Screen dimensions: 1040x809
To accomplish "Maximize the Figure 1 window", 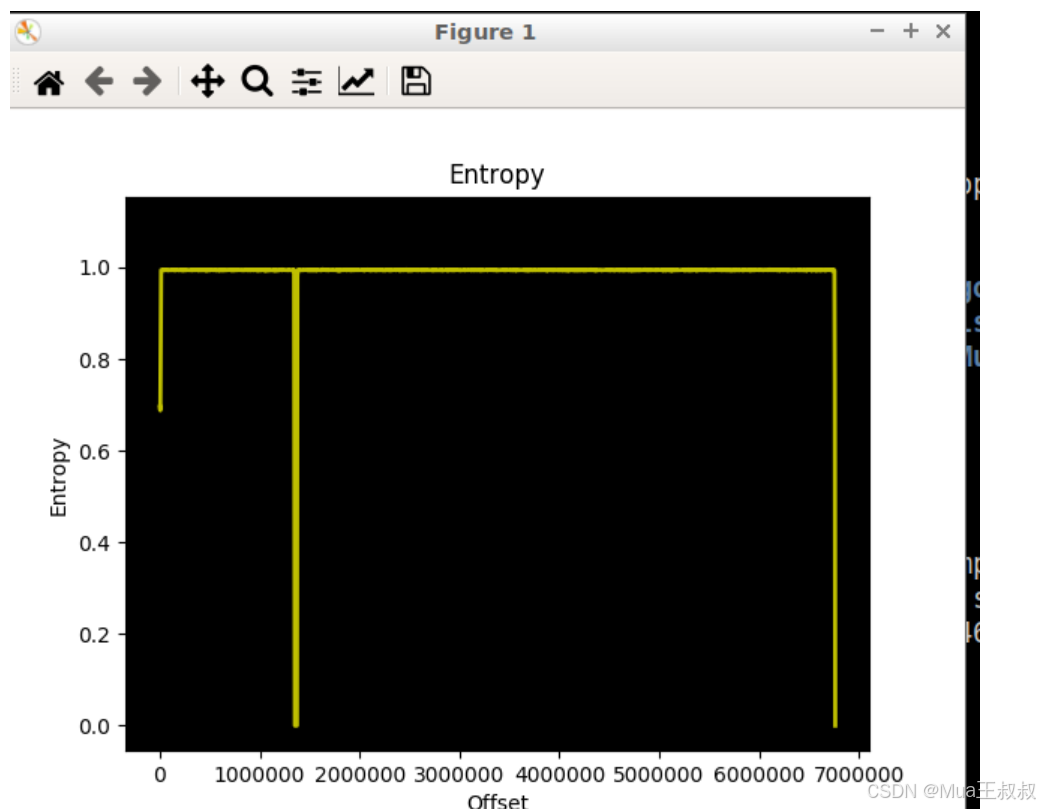I will click(x=911, y=31).
